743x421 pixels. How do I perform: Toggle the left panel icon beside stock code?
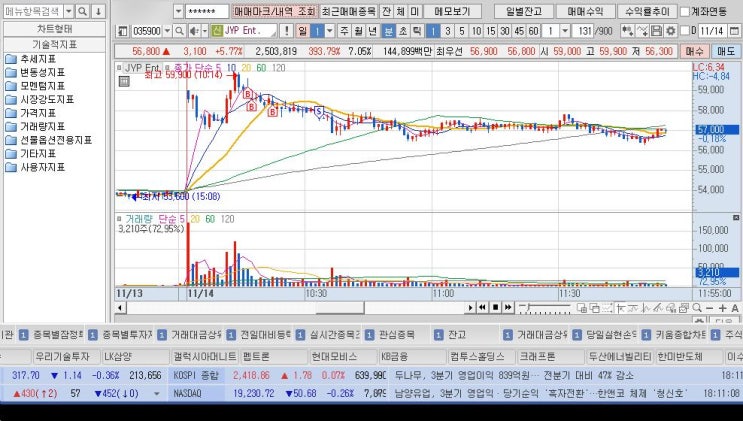point(122,31)
